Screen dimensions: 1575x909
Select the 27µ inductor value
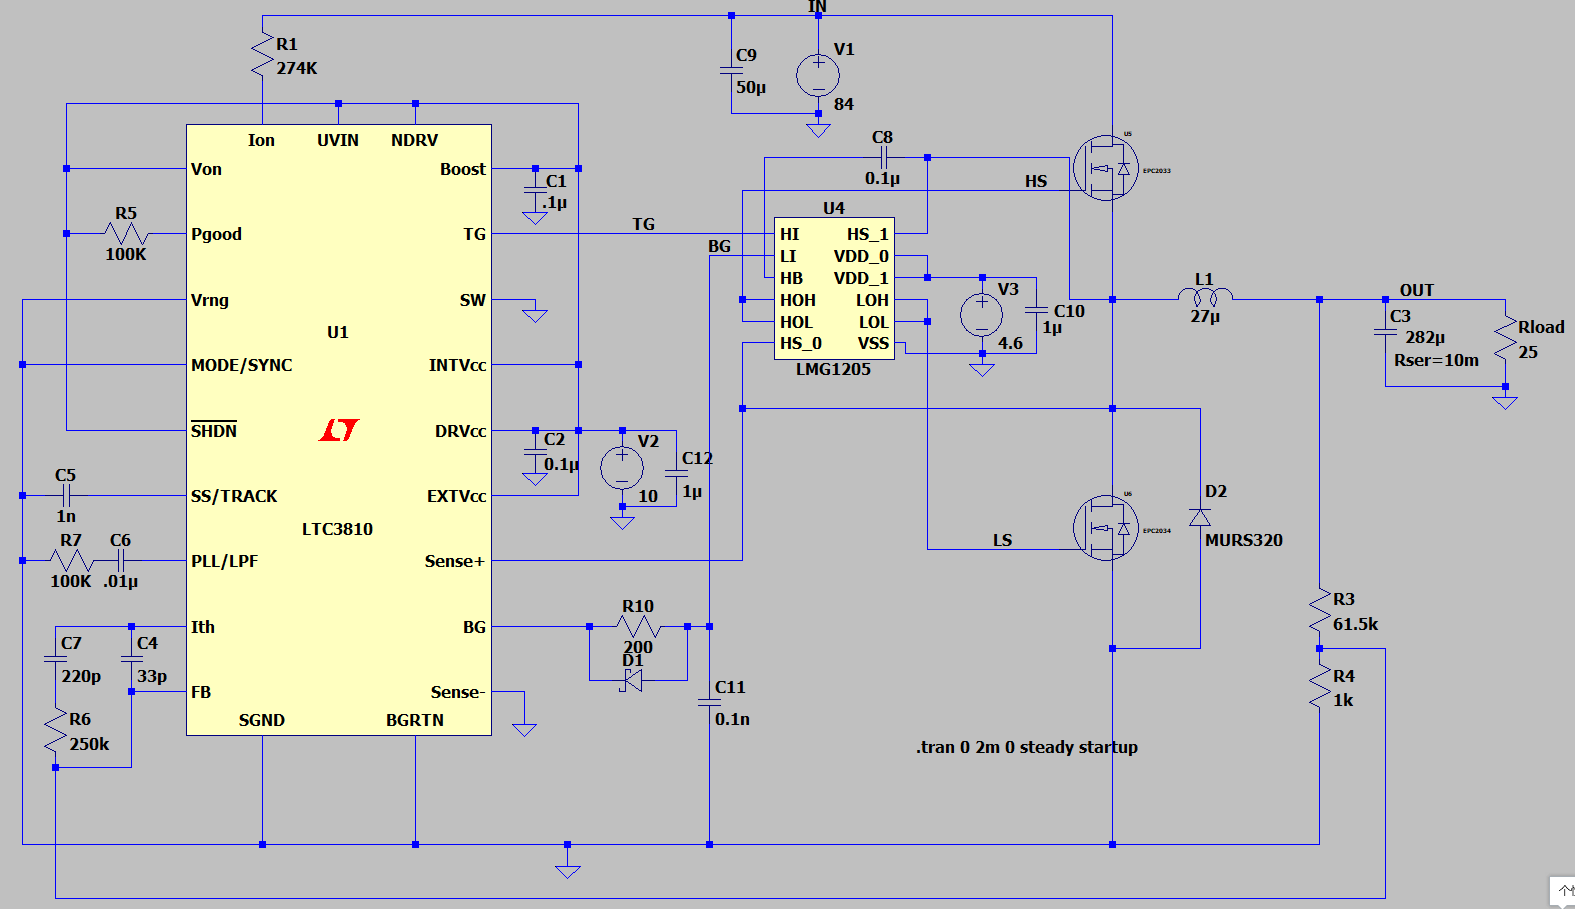[x=1205, y=317]
